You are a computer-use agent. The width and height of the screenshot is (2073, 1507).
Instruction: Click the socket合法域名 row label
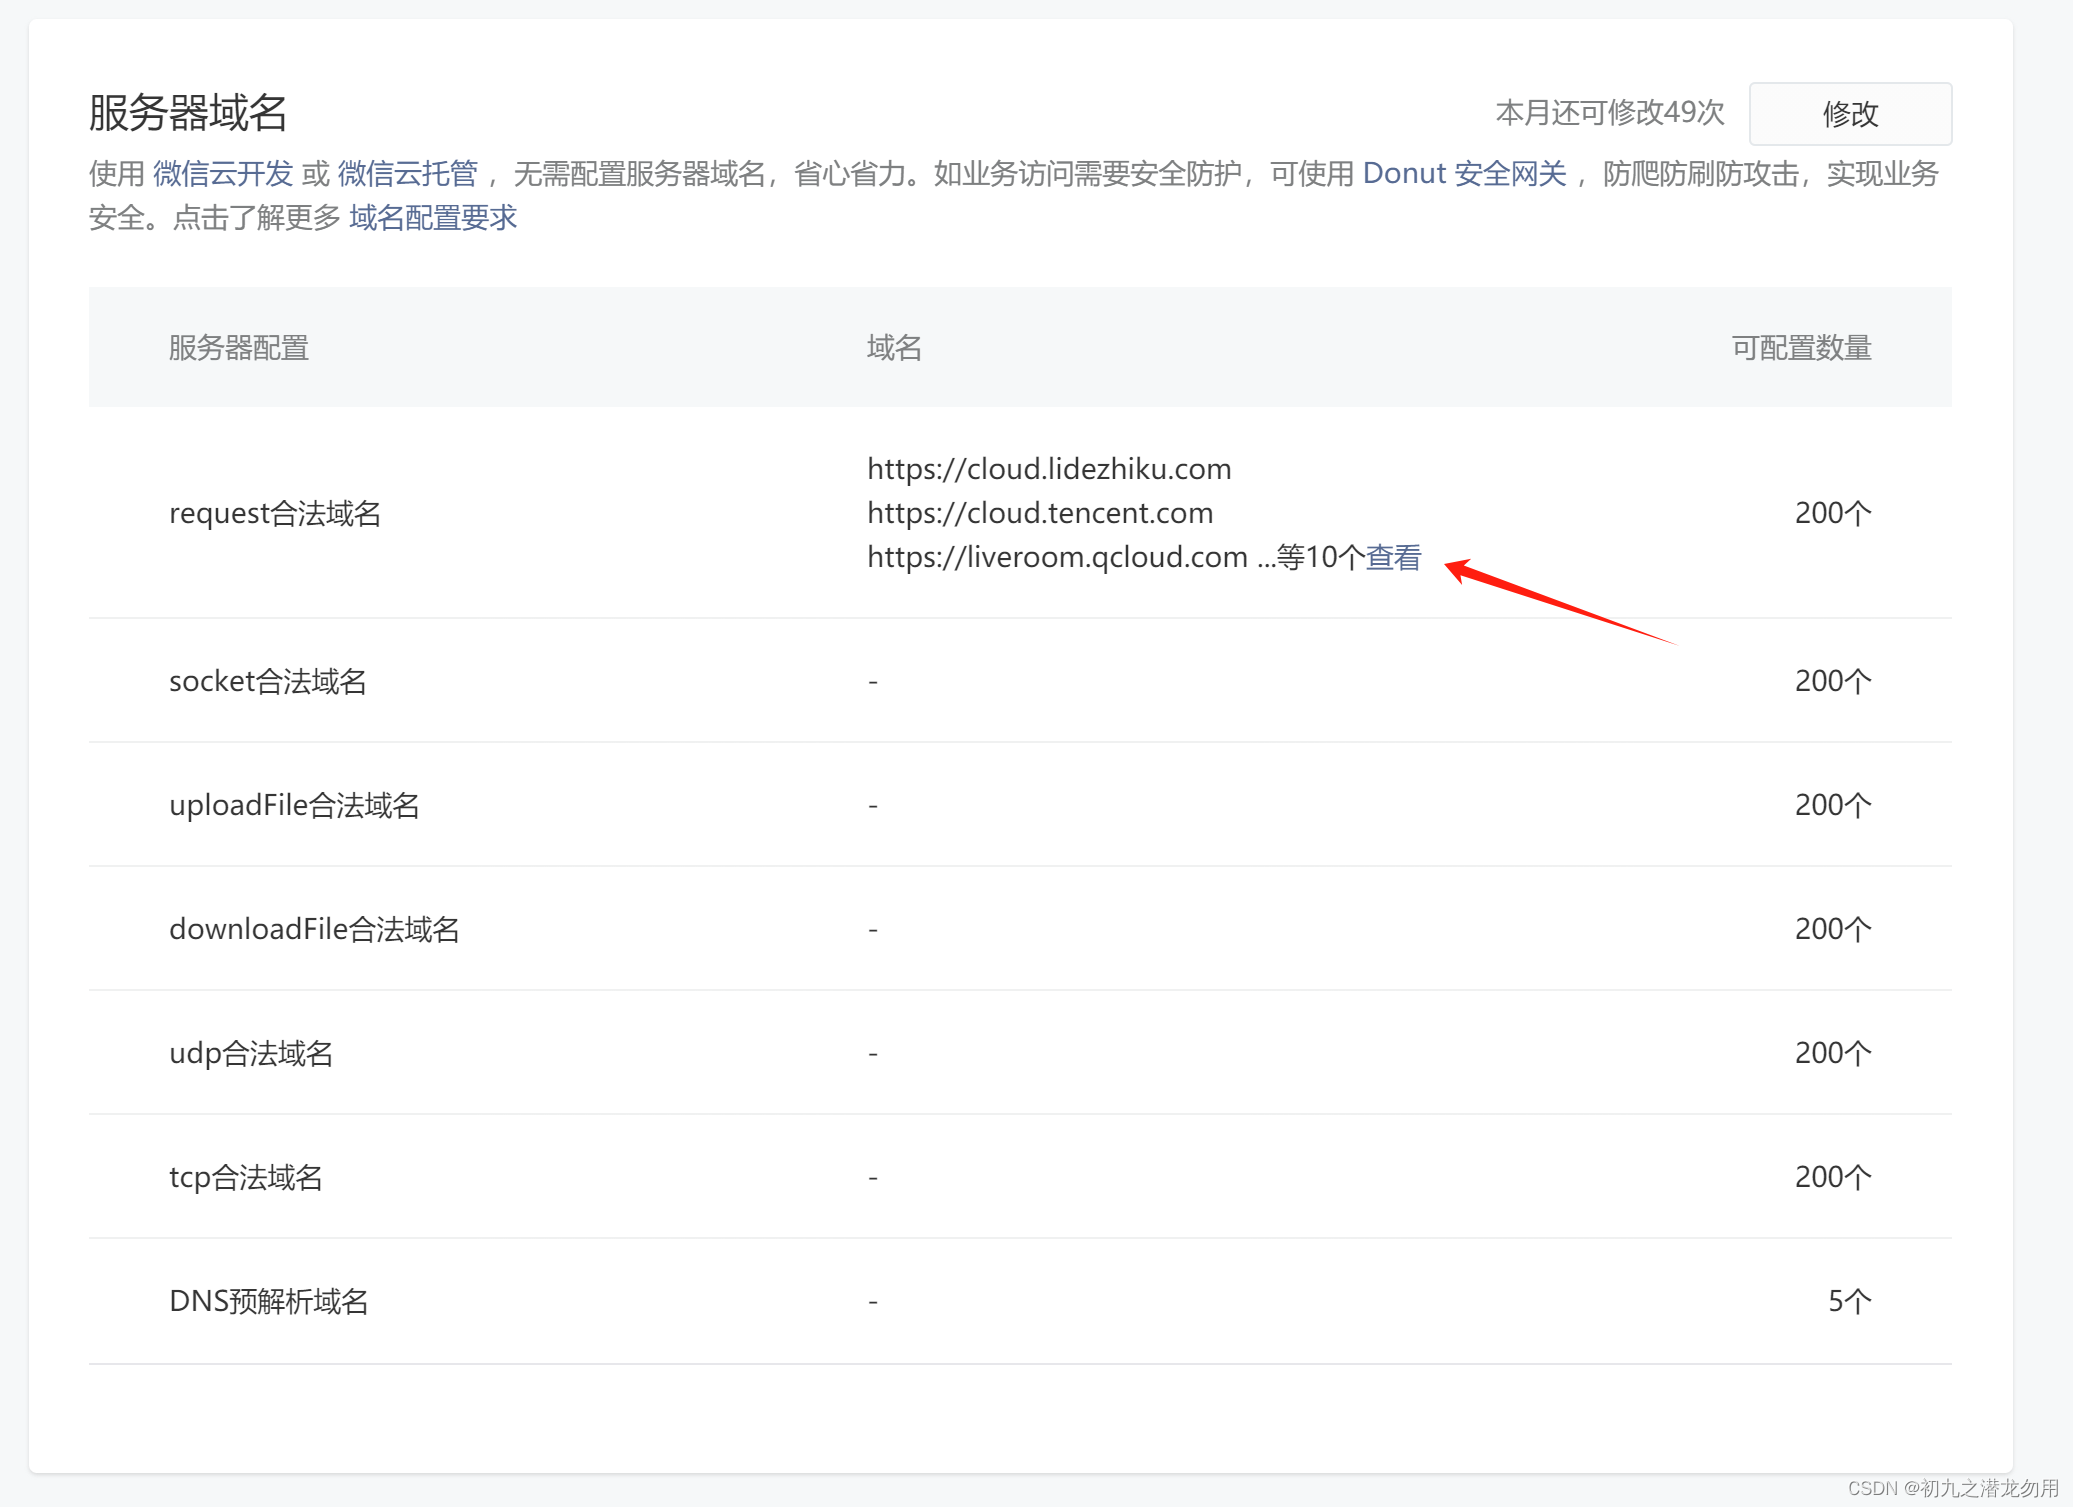click(267, 681)
